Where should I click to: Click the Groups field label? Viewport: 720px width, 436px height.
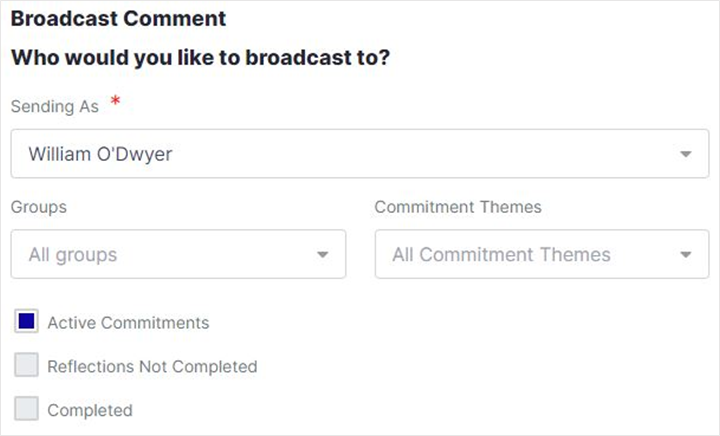39,207
